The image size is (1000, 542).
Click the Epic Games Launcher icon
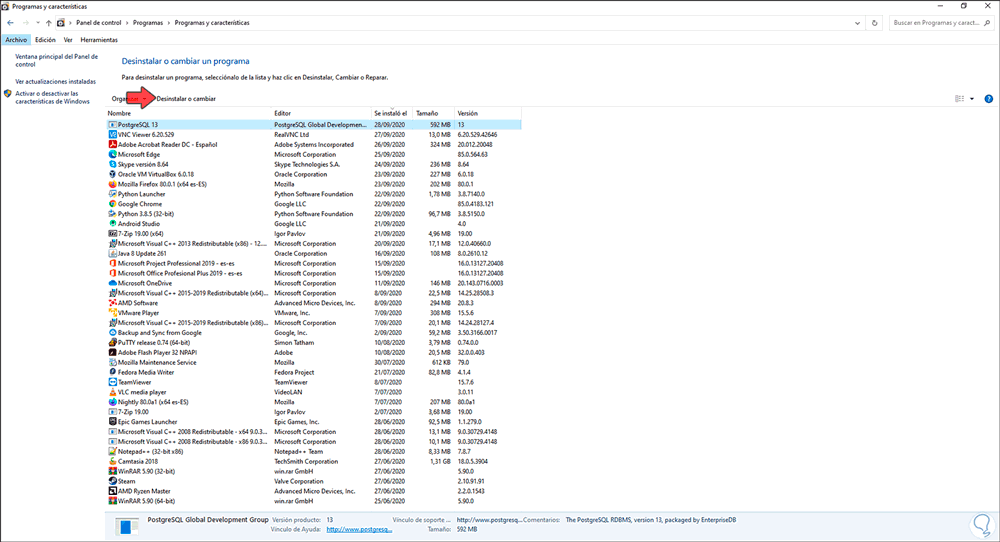[x=113, y=422]
